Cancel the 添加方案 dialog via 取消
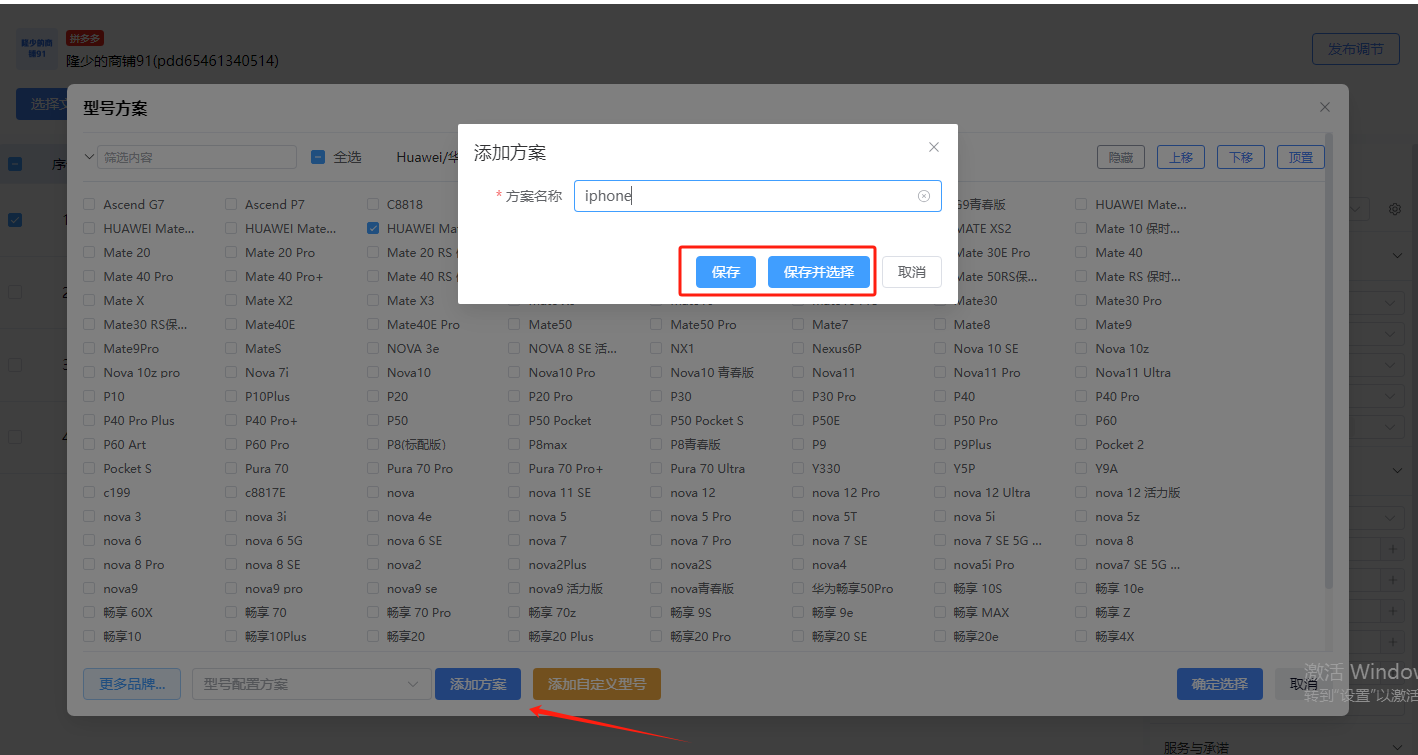 point(912,272)
